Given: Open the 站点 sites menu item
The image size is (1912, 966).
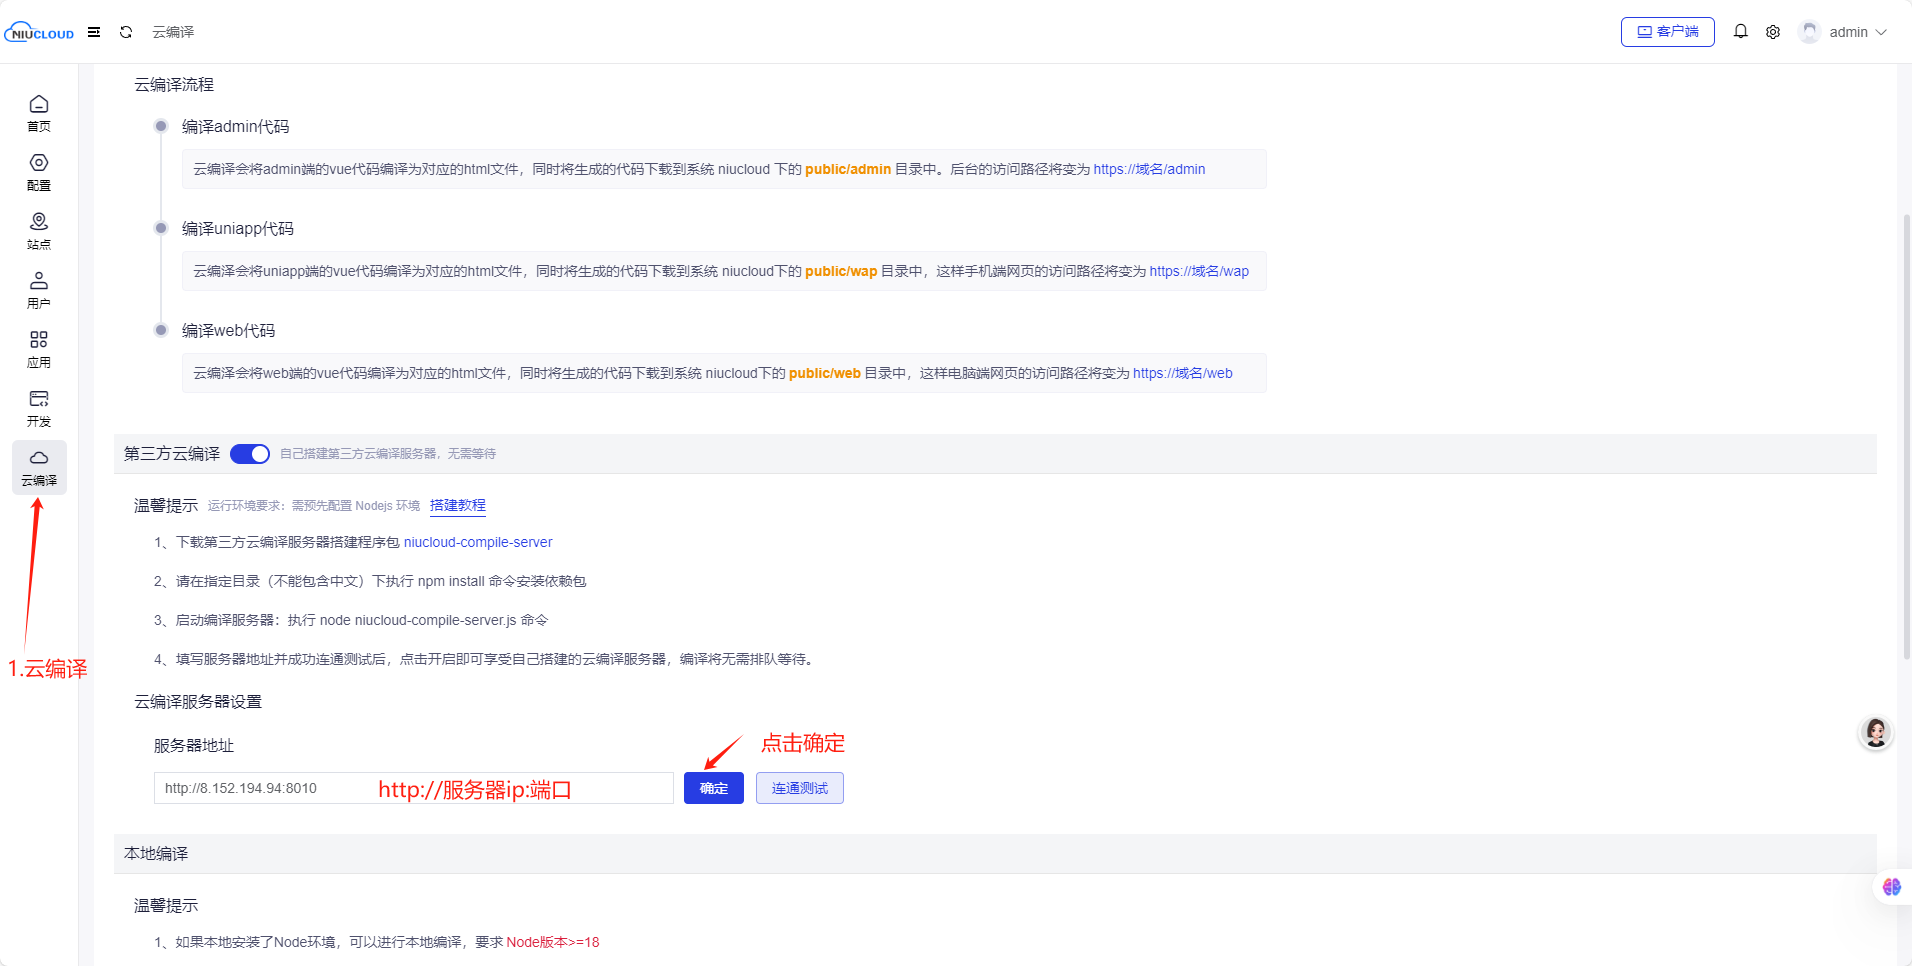Looking at the screenshot, I should 39,231.
